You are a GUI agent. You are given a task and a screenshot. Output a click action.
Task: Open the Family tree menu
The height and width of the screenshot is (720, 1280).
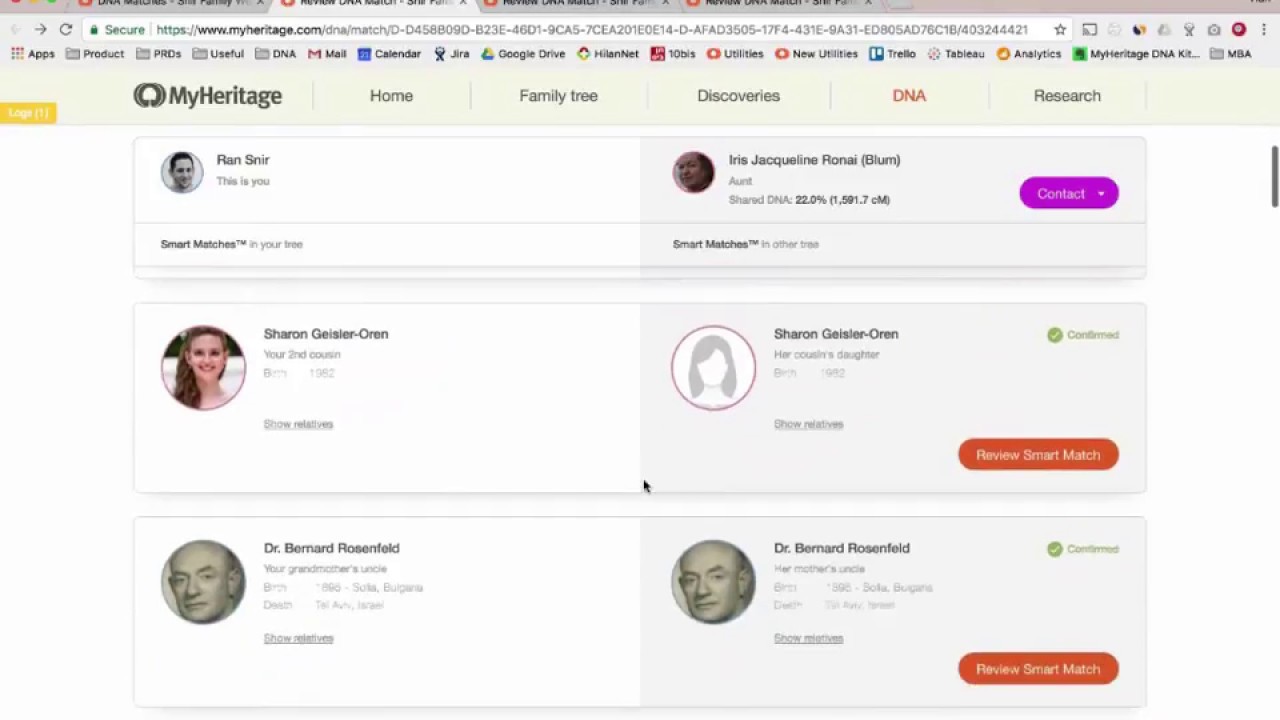(x=558, y=96)
